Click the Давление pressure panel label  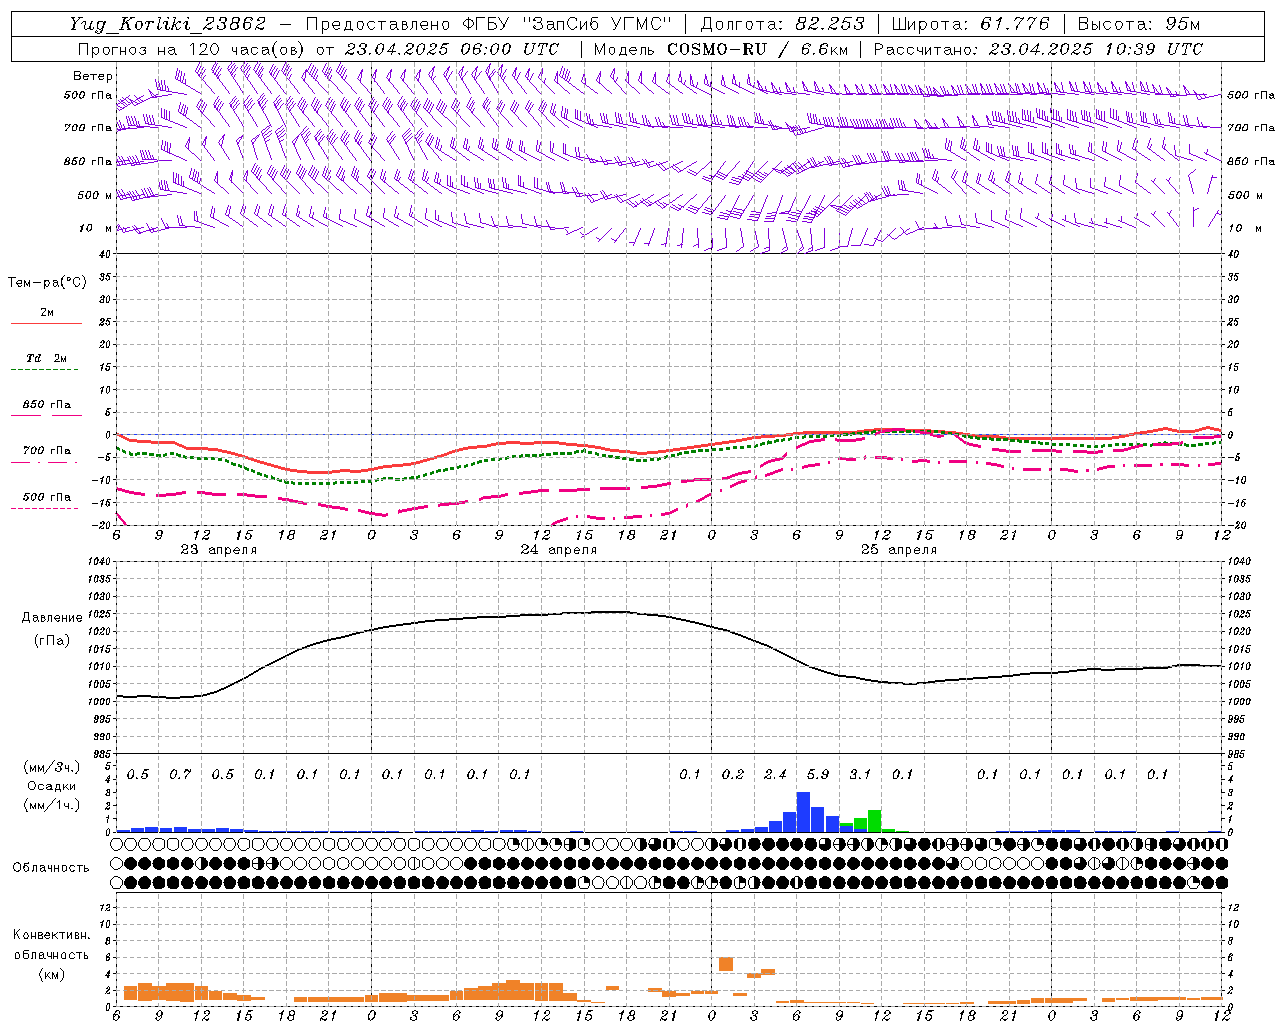pyautogui.click(x=52, y=618)
